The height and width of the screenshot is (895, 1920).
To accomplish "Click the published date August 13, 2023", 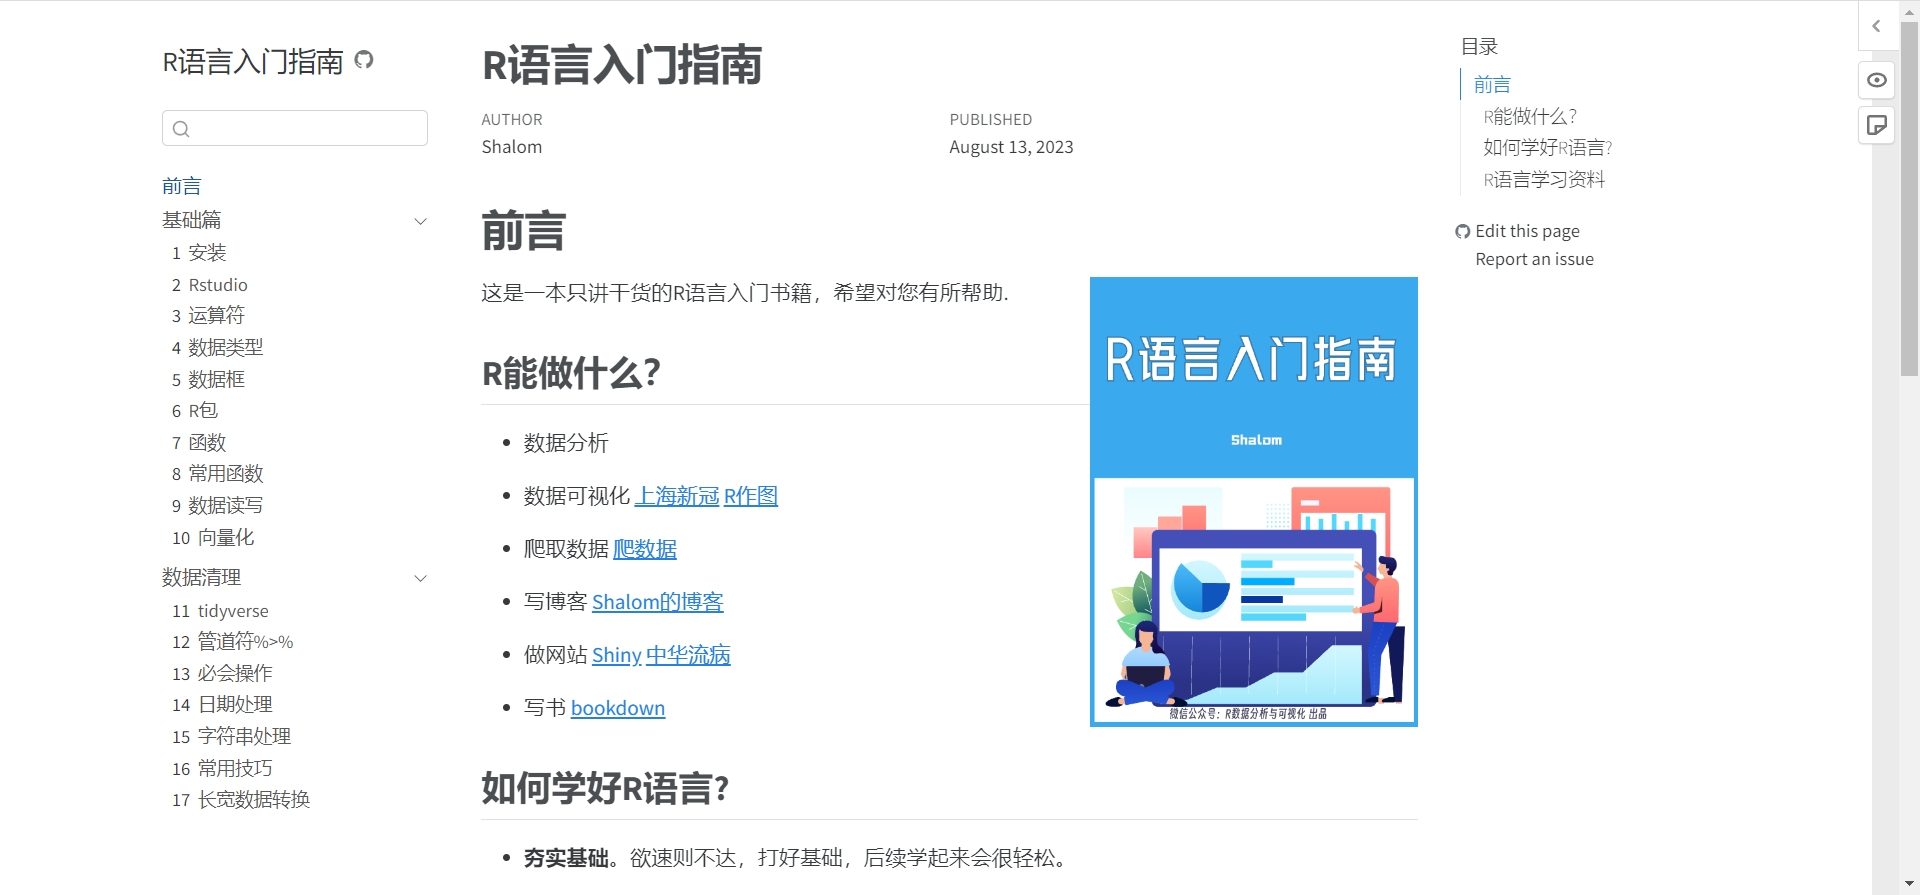I will (1011, 147).
